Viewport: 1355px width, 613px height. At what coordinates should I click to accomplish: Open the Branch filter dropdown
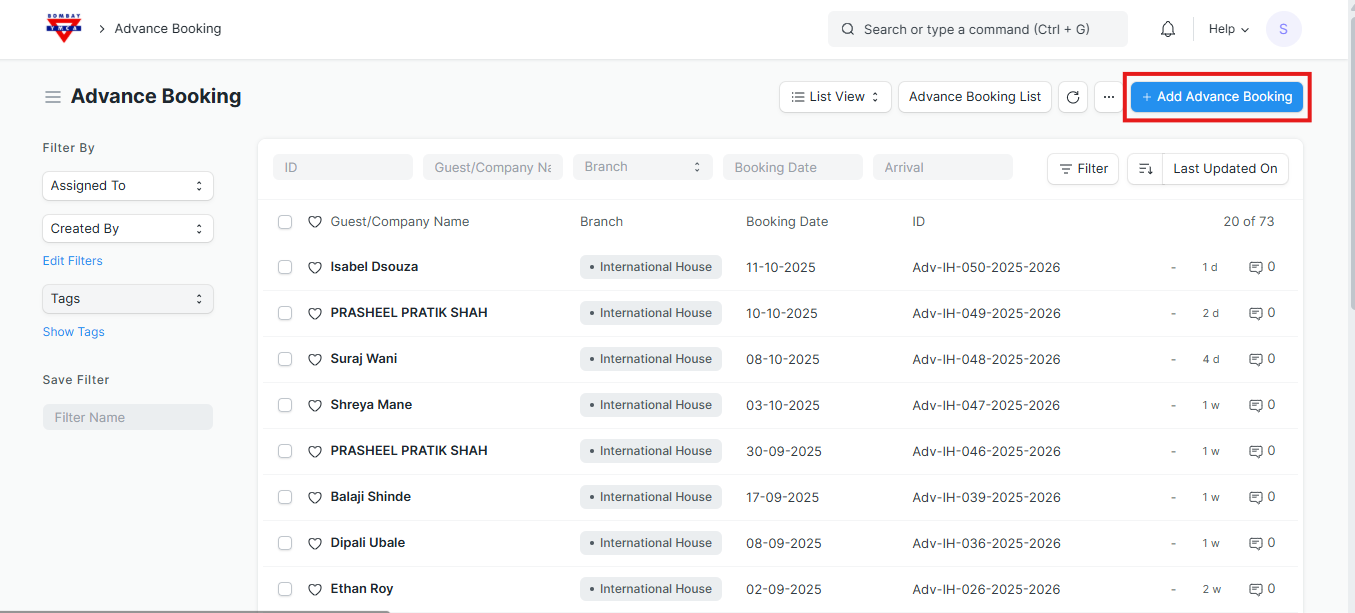[x=642, y=167]
